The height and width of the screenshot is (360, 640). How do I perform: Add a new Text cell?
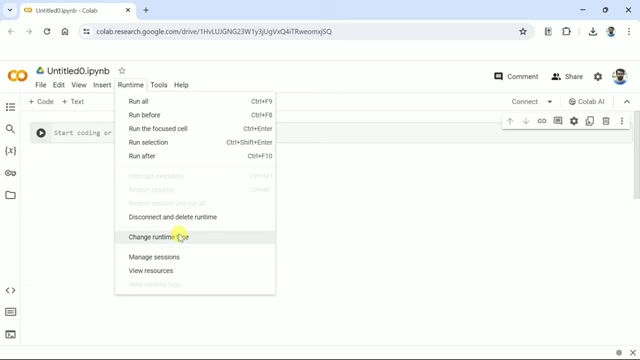click(73, 102)
